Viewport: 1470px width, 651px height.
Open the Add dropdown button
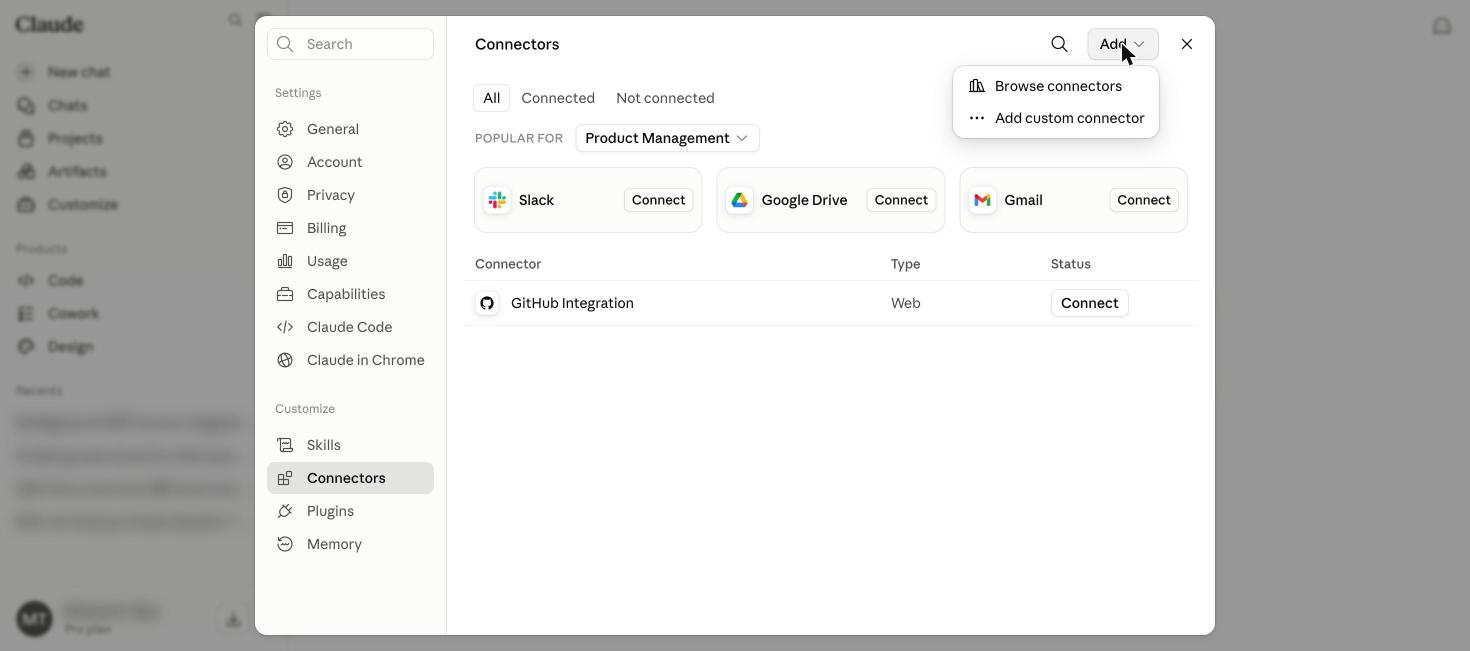click(x=1123, y=44)
